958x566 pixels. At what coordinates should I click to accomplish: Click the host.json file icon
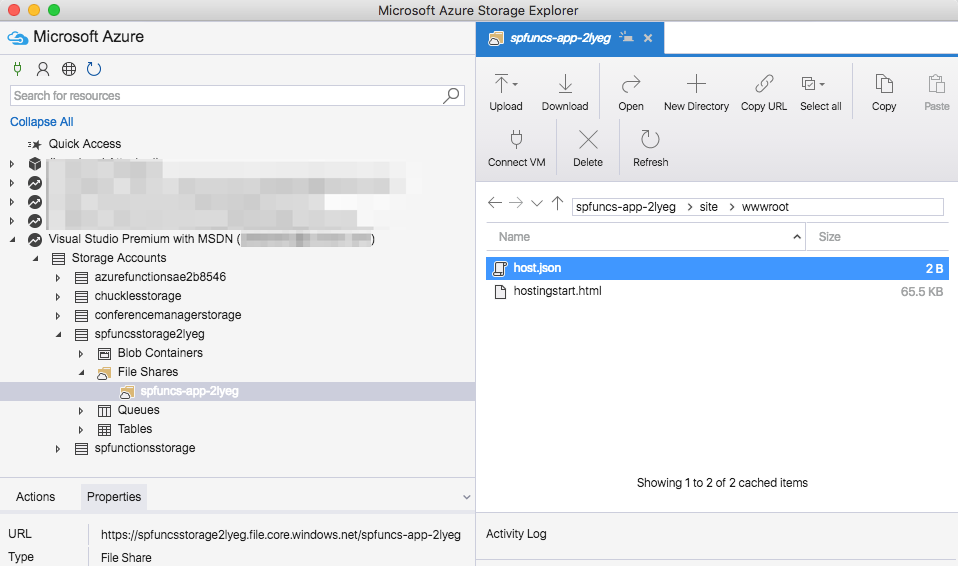500,268
